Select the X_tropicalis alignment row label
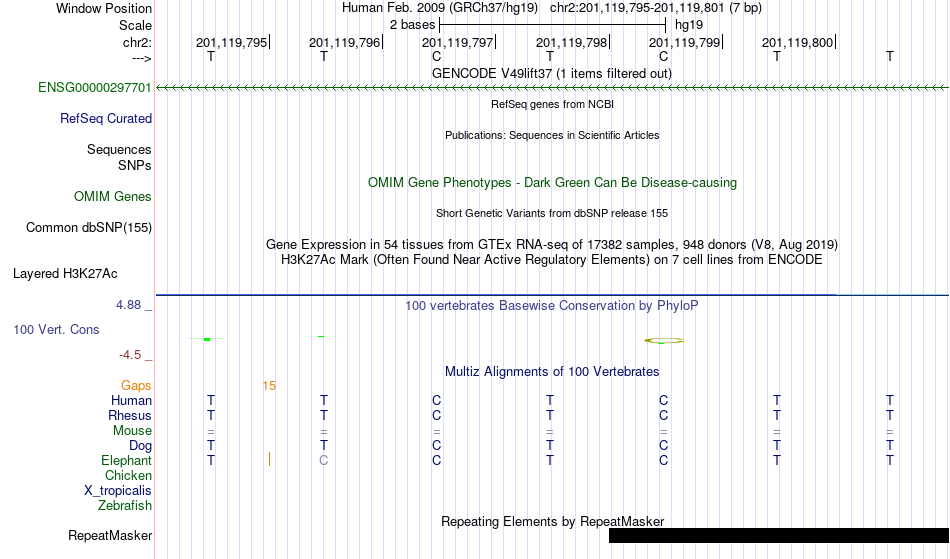Viewport: 950px width, 559px height. 118,491
